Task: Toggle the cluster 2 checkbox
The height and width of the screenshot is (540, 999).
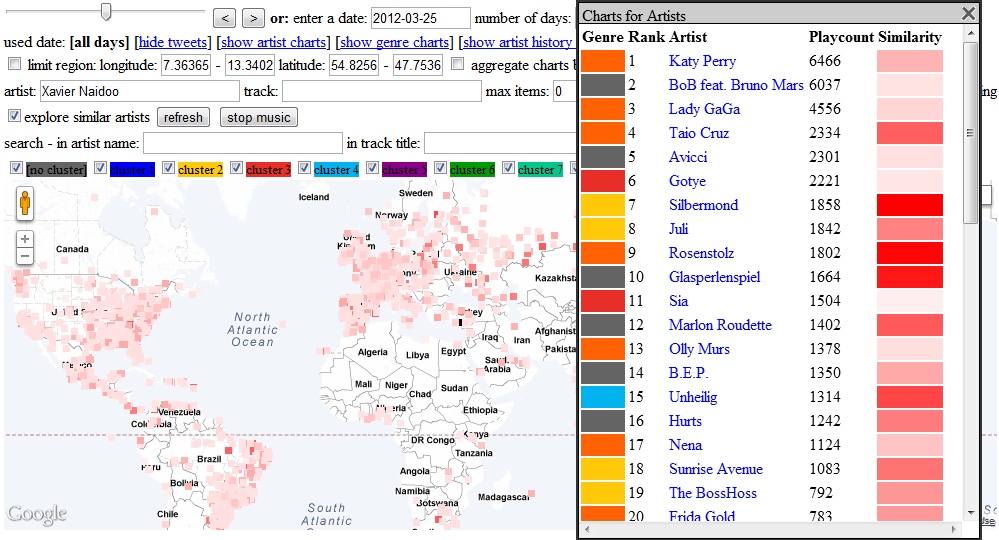Action: click(x=168, y=168)
